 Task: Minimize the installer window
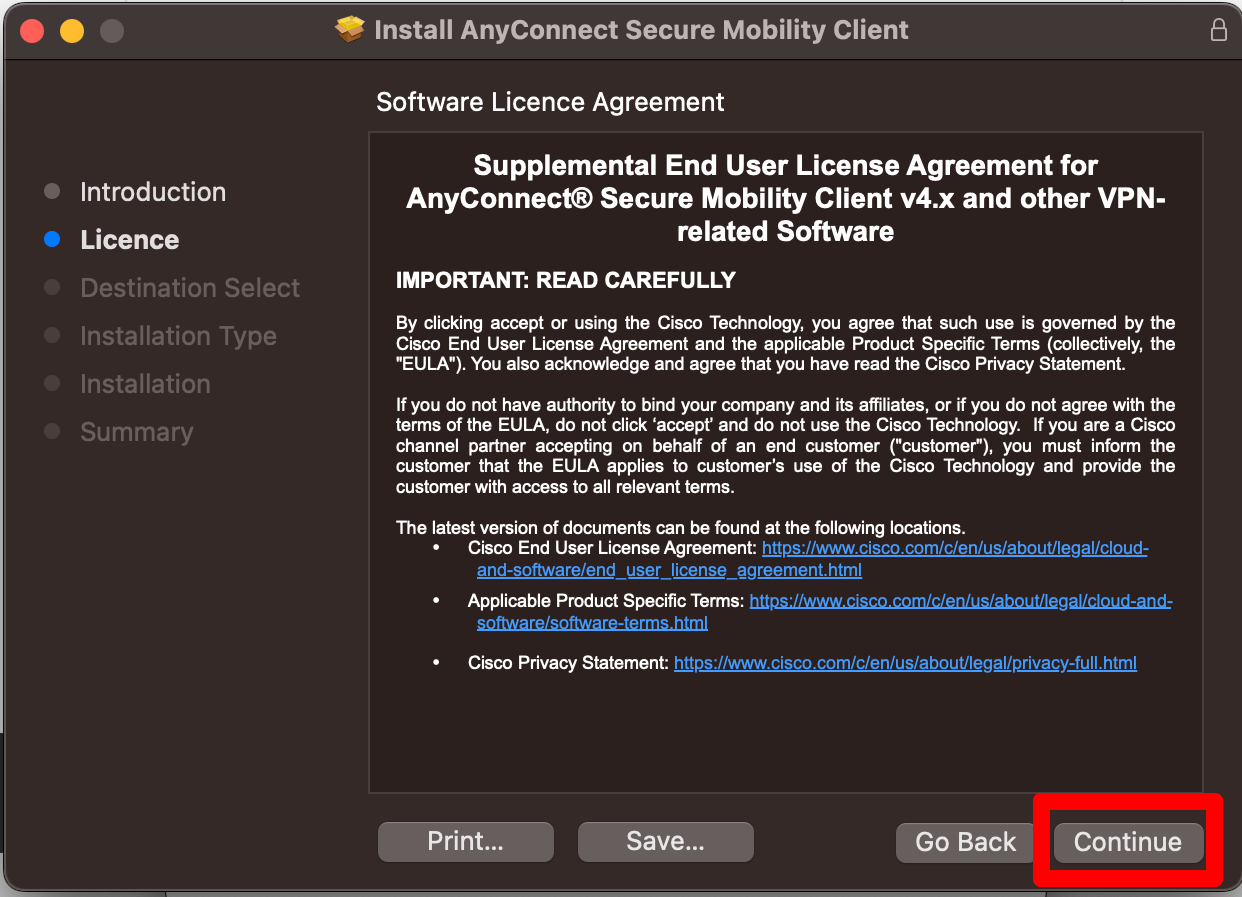(71, 30)
